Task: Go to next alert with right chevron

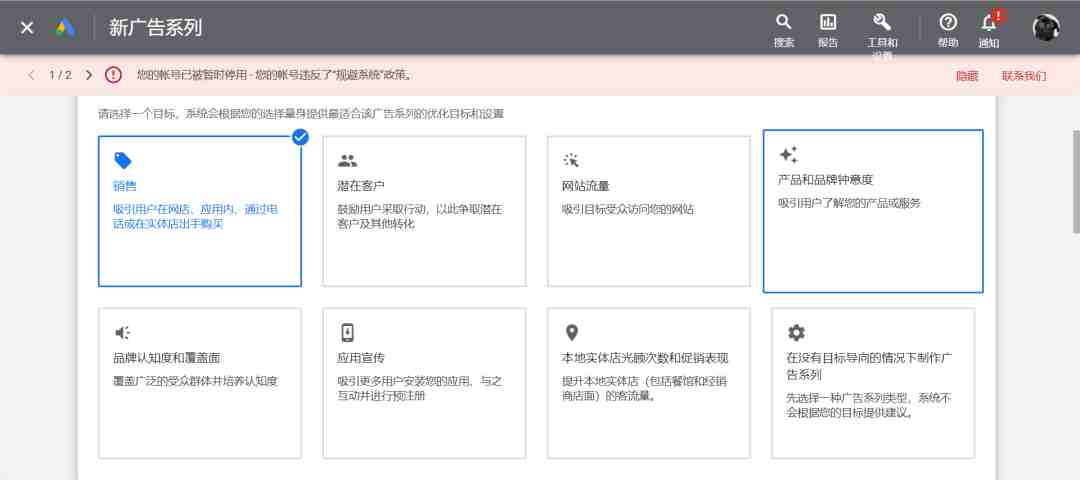Action: pyautogui.click(x=88, y=75)
